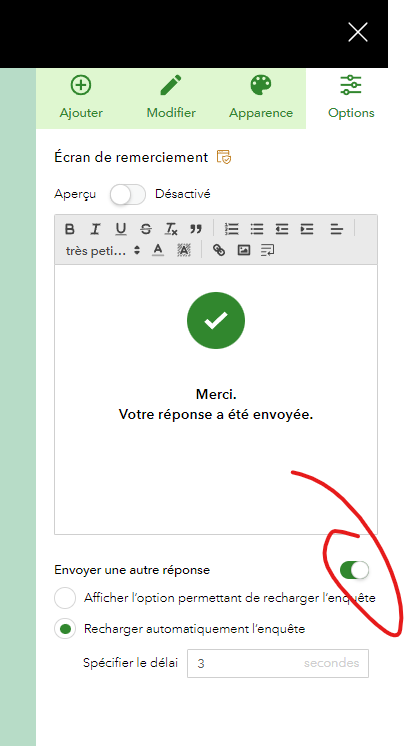Click the Spécifier le délai seconds field
406x746 pixels.
click(278, 663)
